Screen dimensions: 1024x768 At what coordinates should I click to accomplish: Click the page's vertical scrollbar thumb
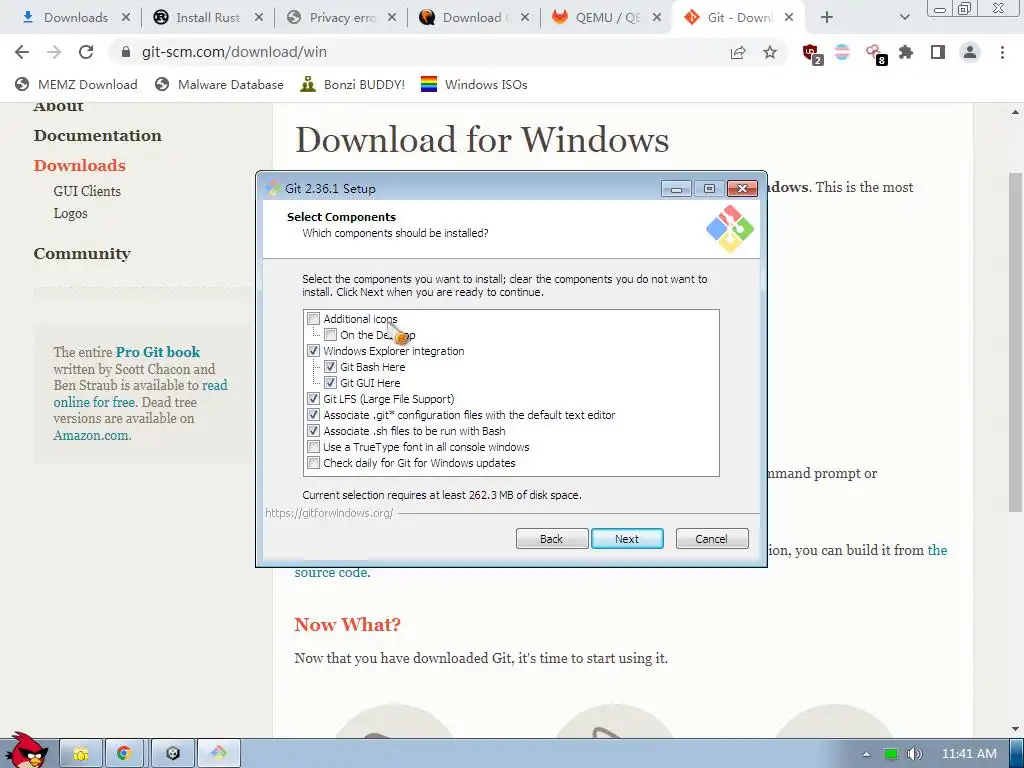point(1015,343)
